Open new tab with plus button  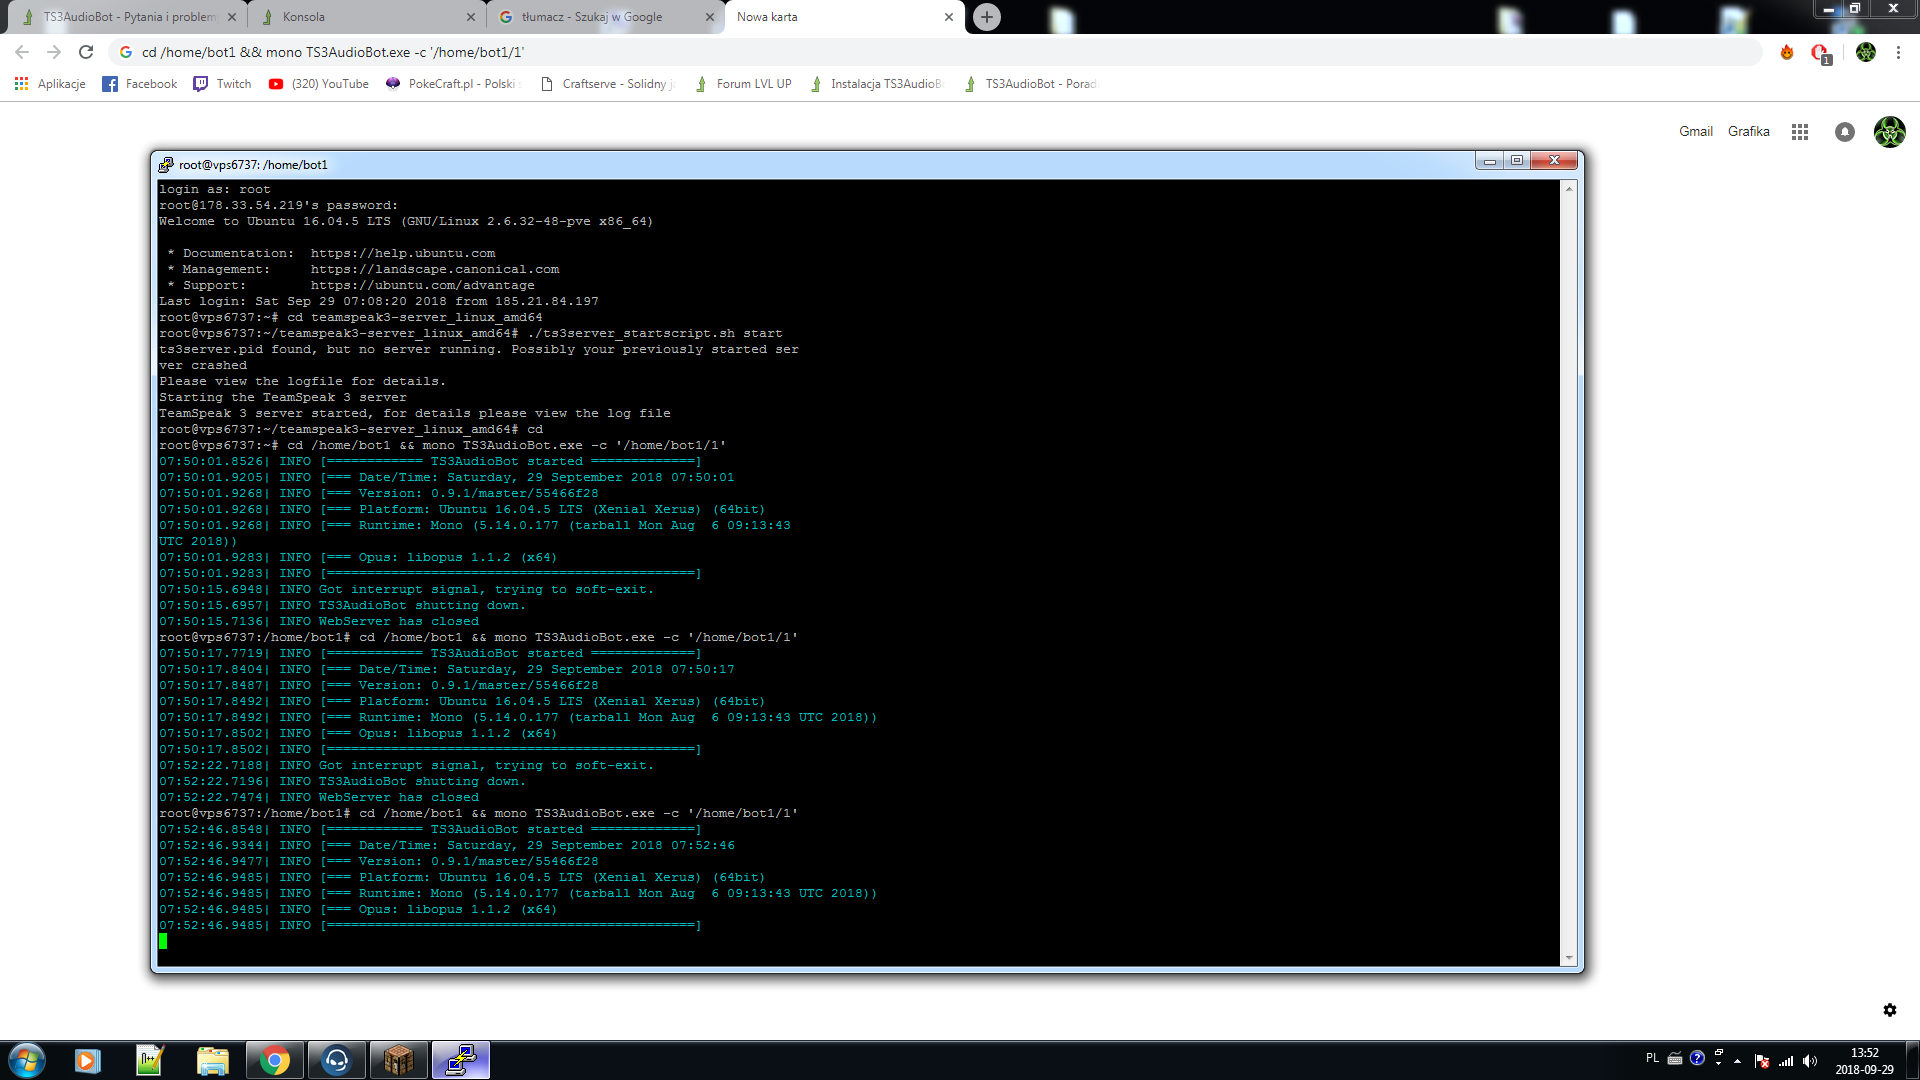click(x=987, y=17)
